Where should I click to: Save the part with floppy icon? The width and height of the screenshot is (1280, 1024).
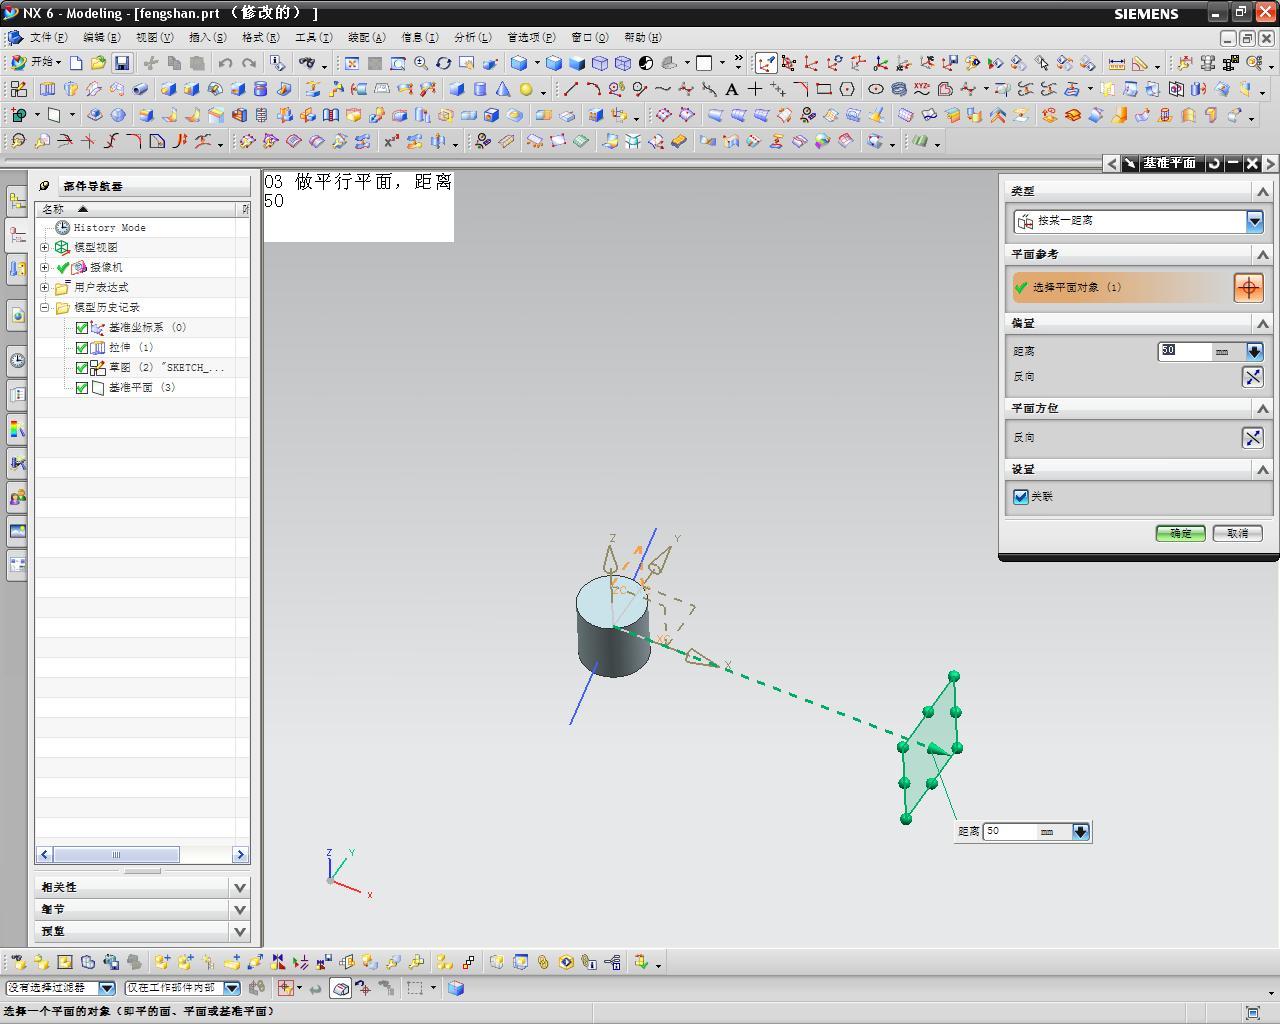click(121, 63)
